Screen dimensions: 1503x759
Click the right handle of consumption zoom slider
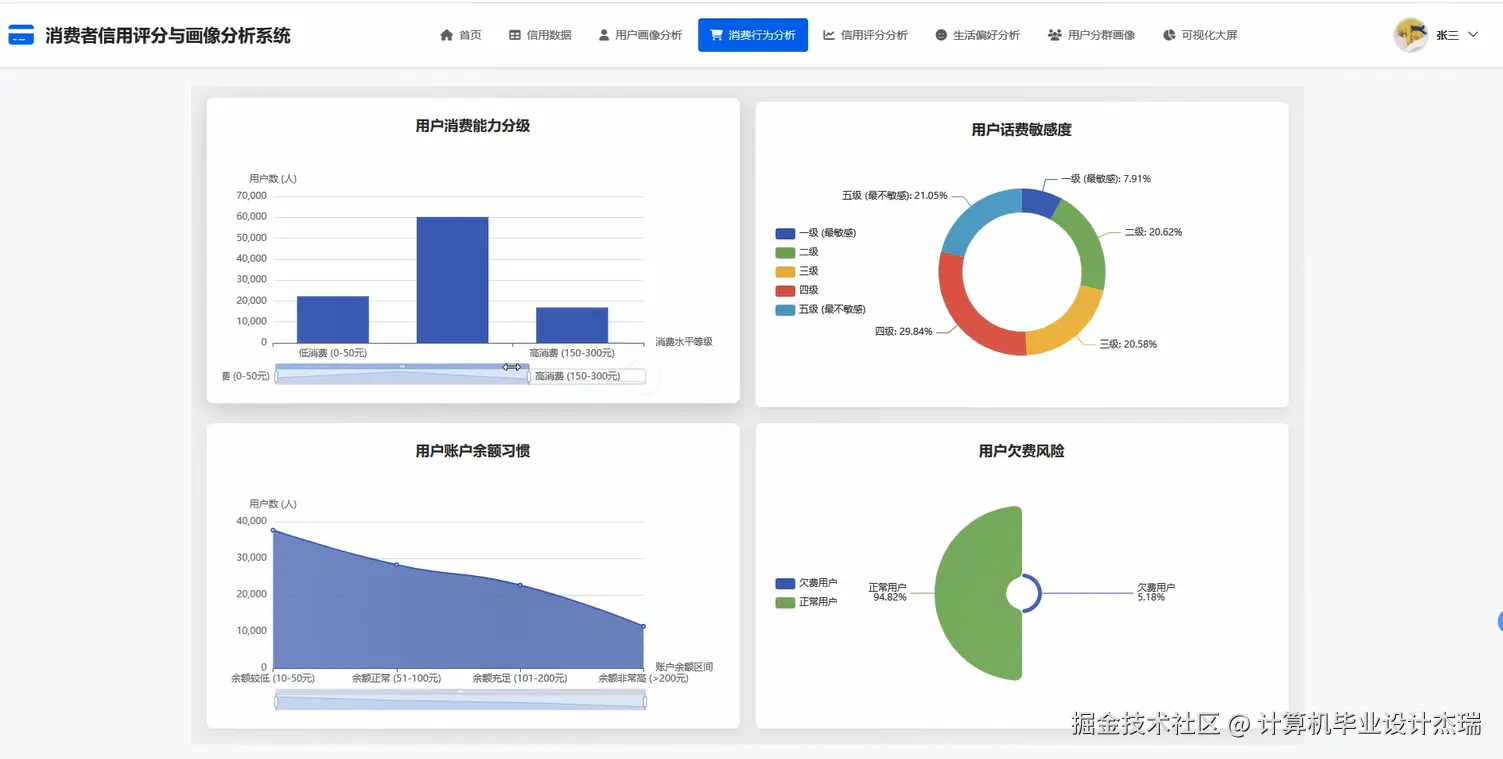[529, 376]
